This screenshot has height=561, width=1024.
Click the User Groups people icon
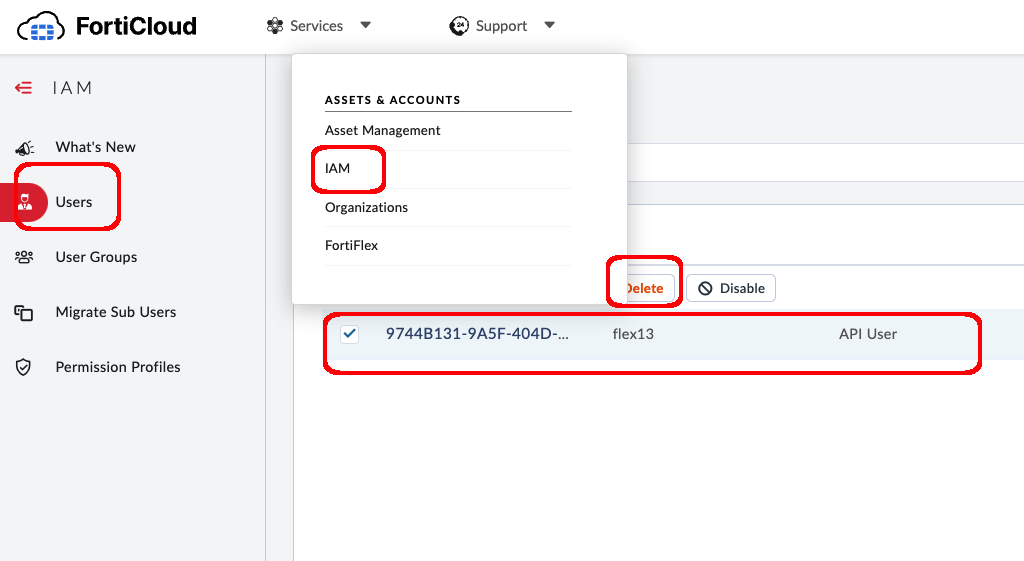click(x=24, y=257)
